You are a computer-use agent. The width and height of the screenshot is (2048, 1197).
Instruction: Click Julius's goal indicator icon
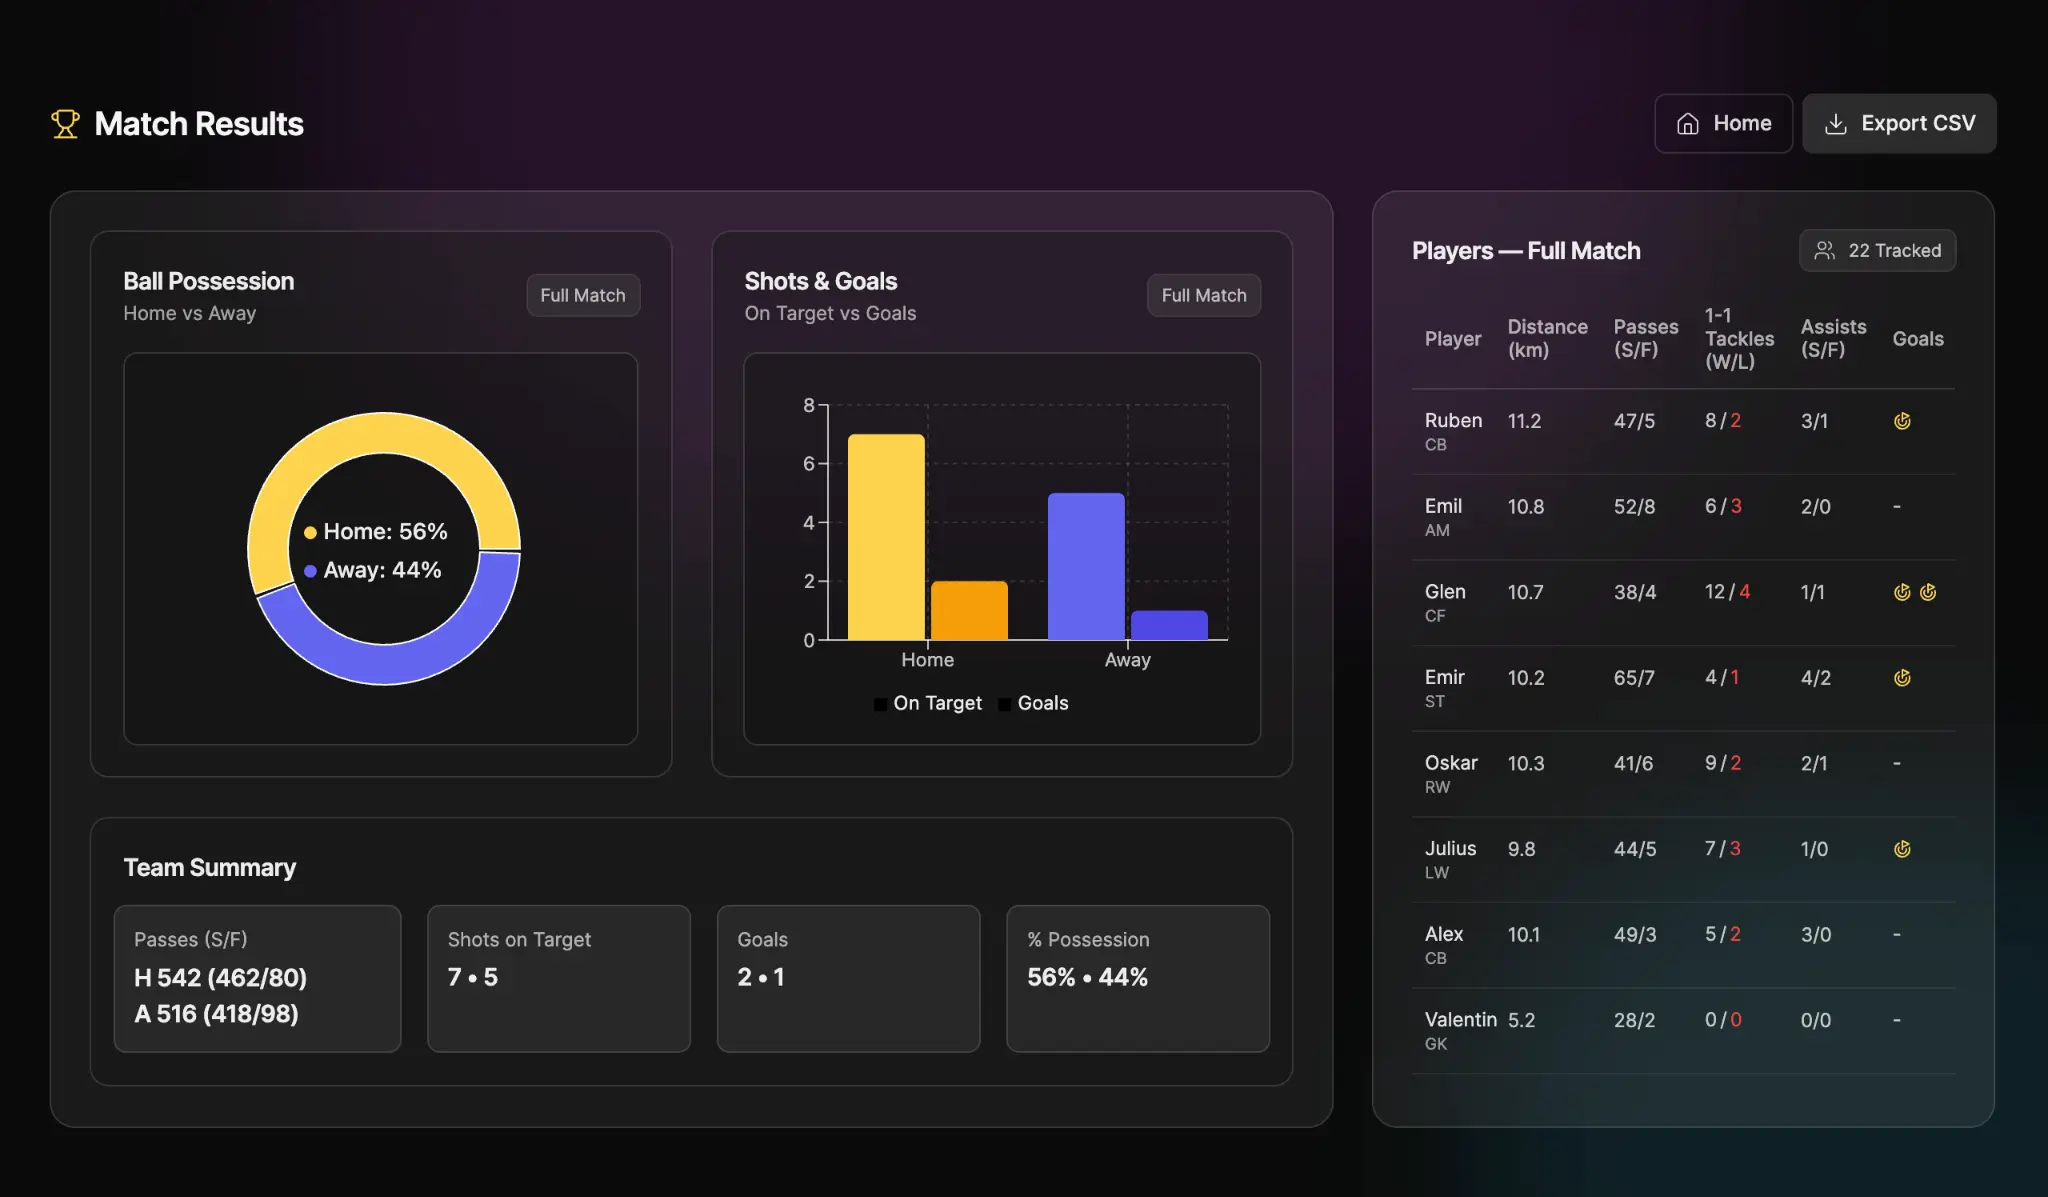coord(1903,849)
